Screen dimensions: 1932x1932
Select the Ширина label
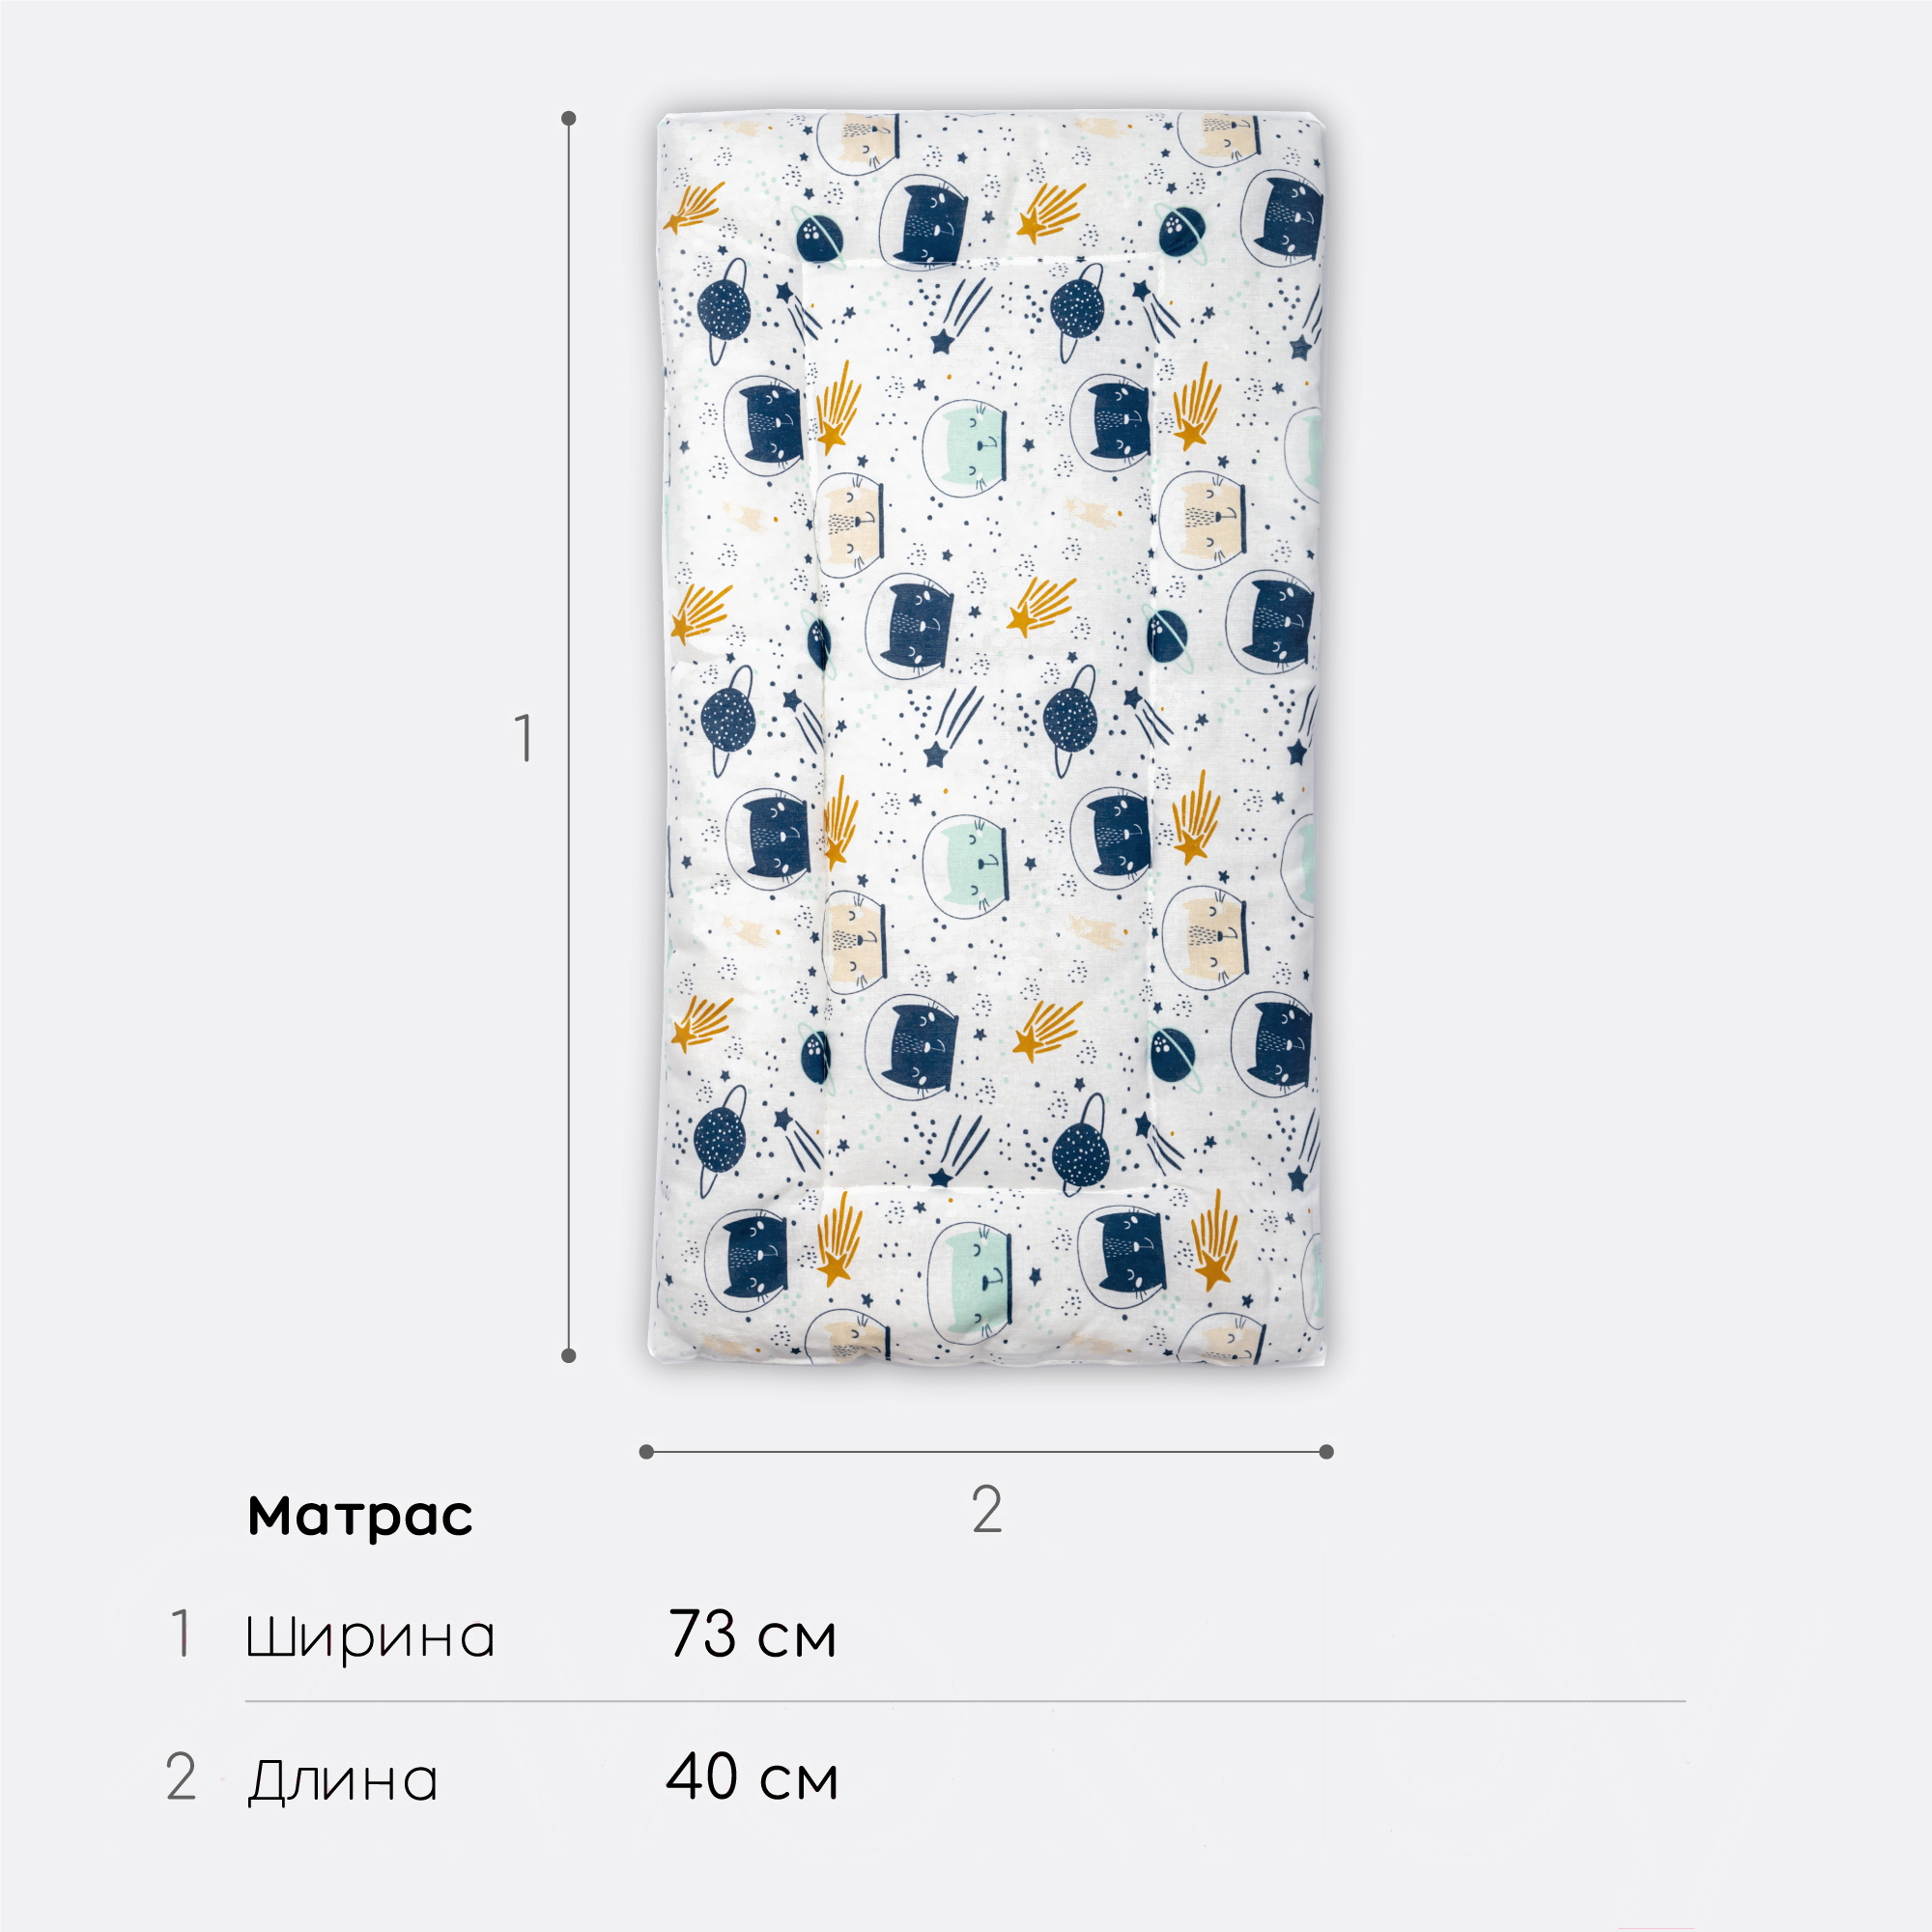pyautogui.click(x=371, y=1637)
